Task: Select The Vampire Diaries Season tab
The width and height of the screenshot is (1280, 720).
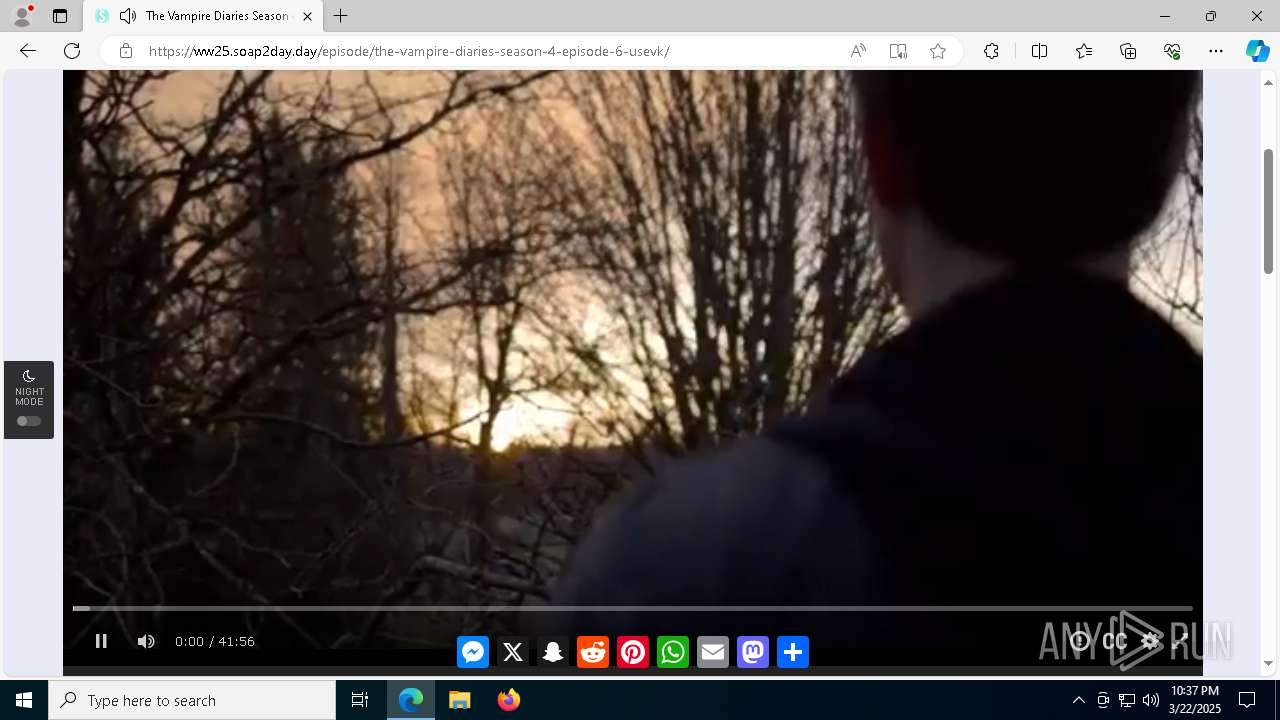Action: (x=203, y=16)
